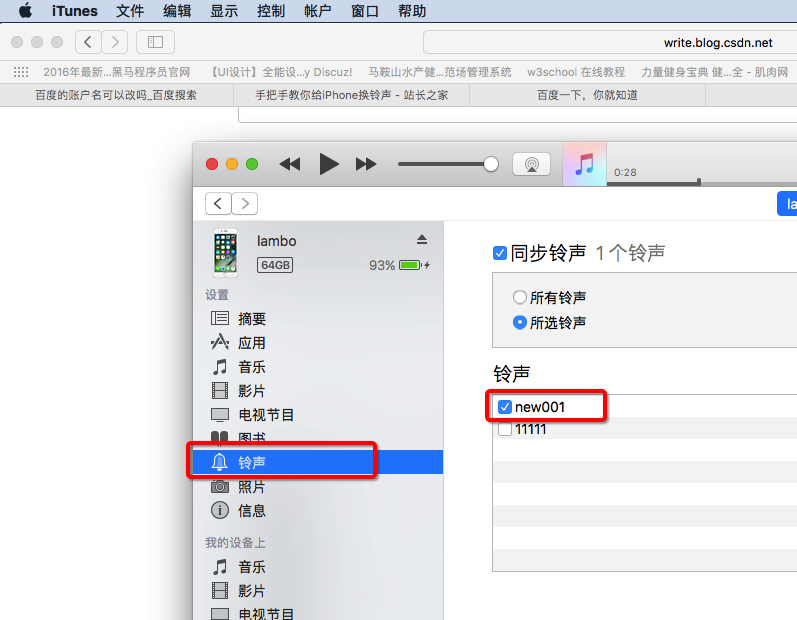
Task: Click the iTunes forward navigation arrow
Action: 244,204
